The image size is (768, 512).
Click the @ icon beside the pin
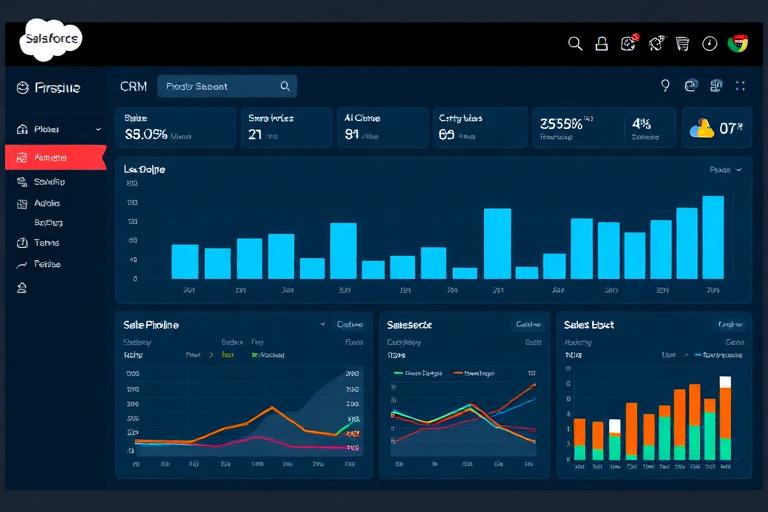point(691,86)
